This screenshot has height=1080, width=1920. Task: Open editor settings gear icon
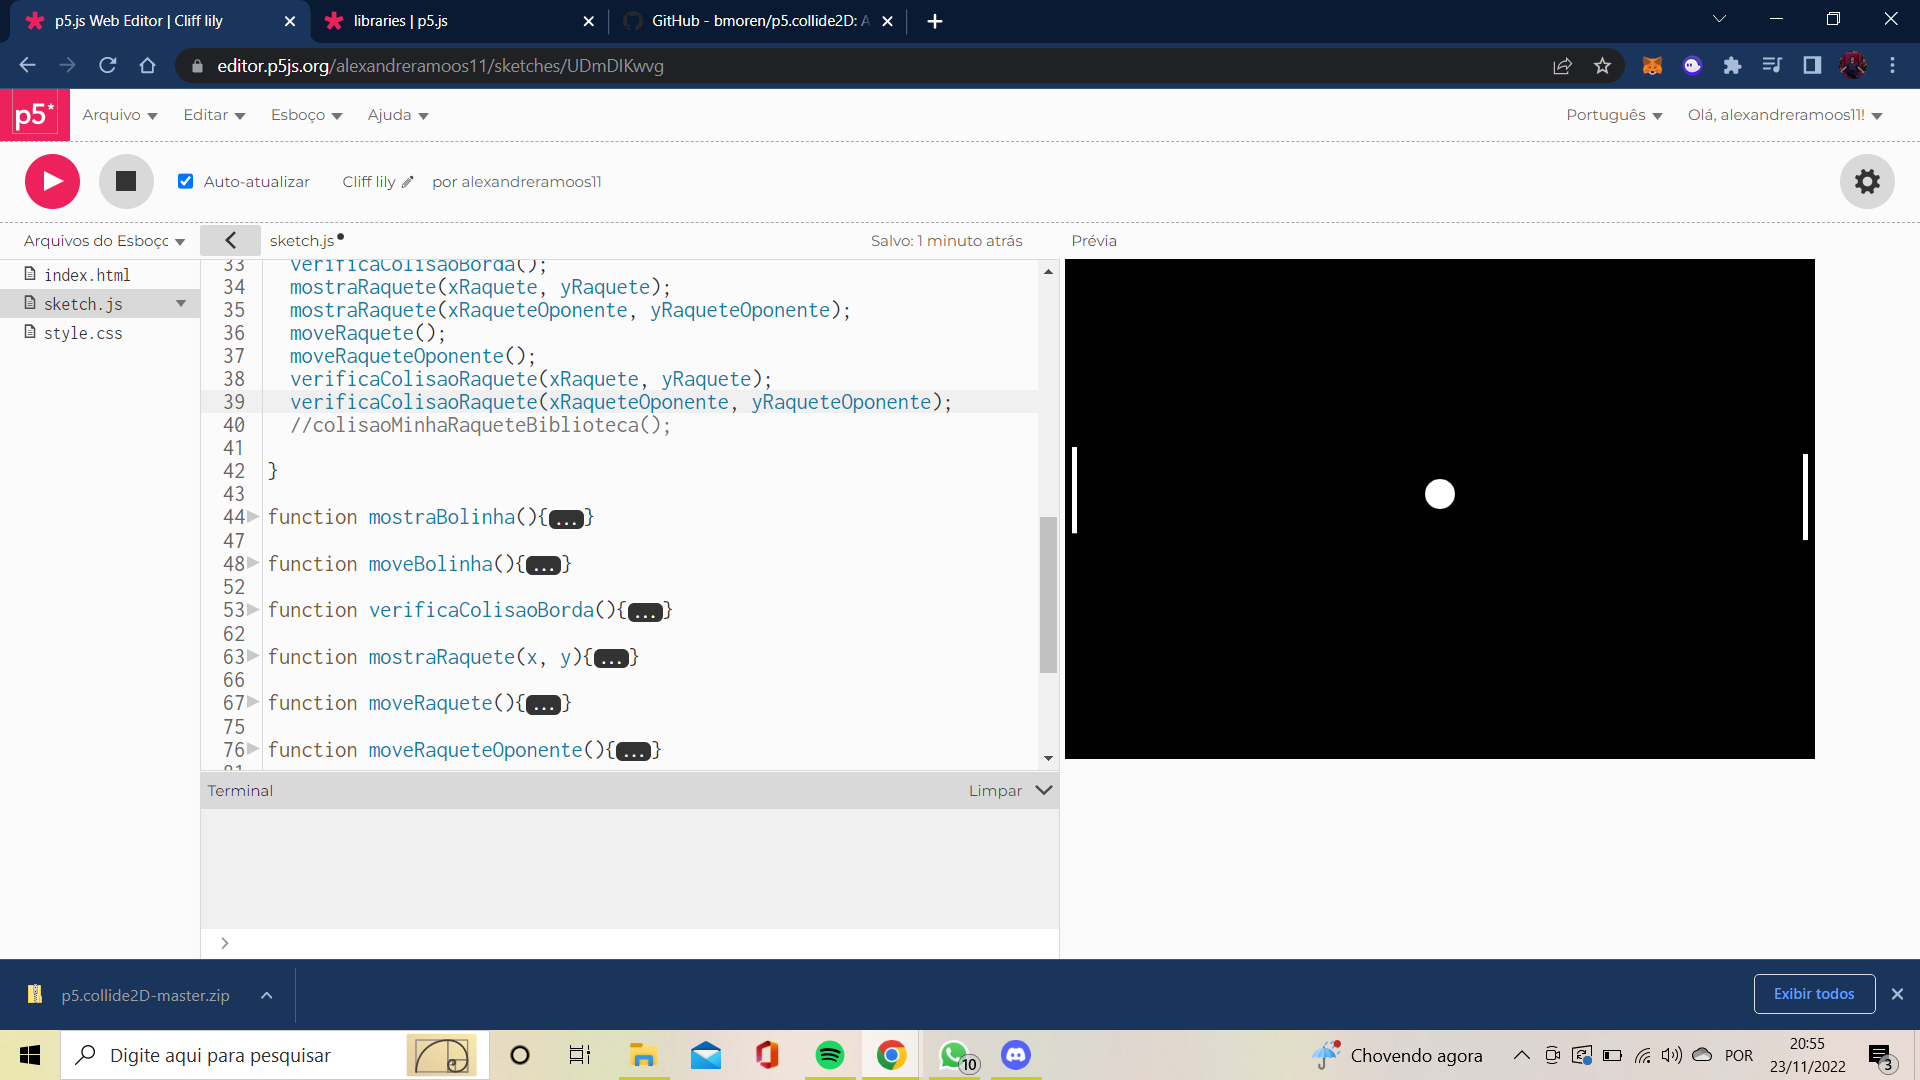tap(1867, 181)
